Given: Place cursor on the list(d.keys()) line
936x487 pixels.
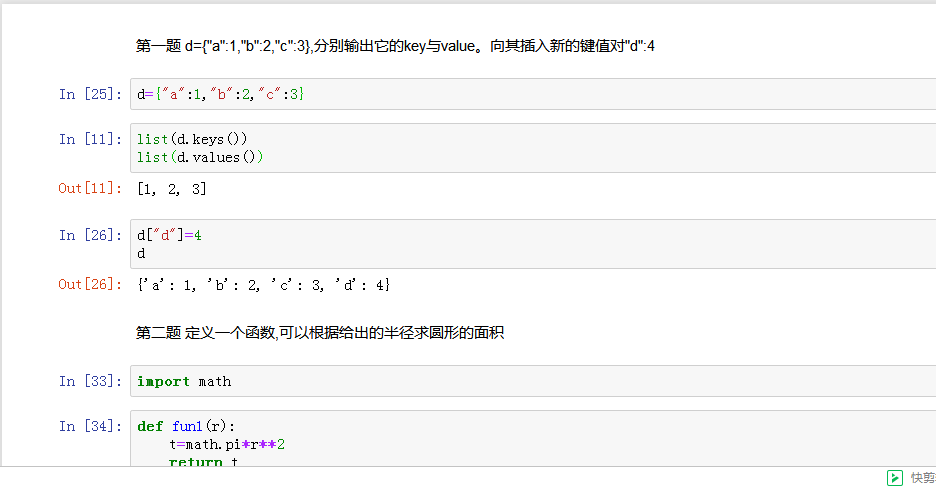Looking at the screenshot, I should pos(192,139).
